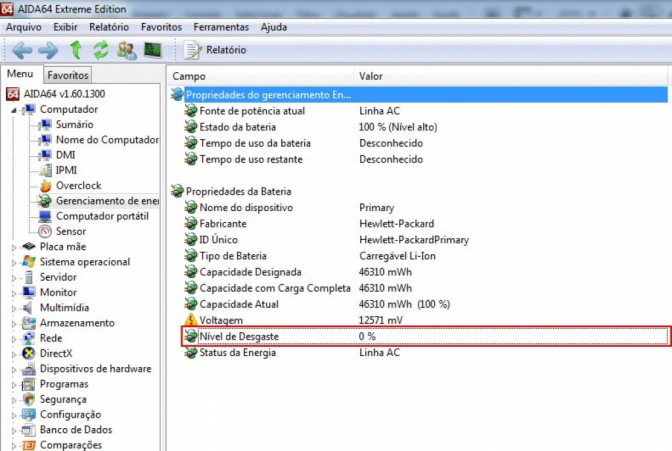
Task: Click the Configuração icon in the tree
Action: coord(29,415)
